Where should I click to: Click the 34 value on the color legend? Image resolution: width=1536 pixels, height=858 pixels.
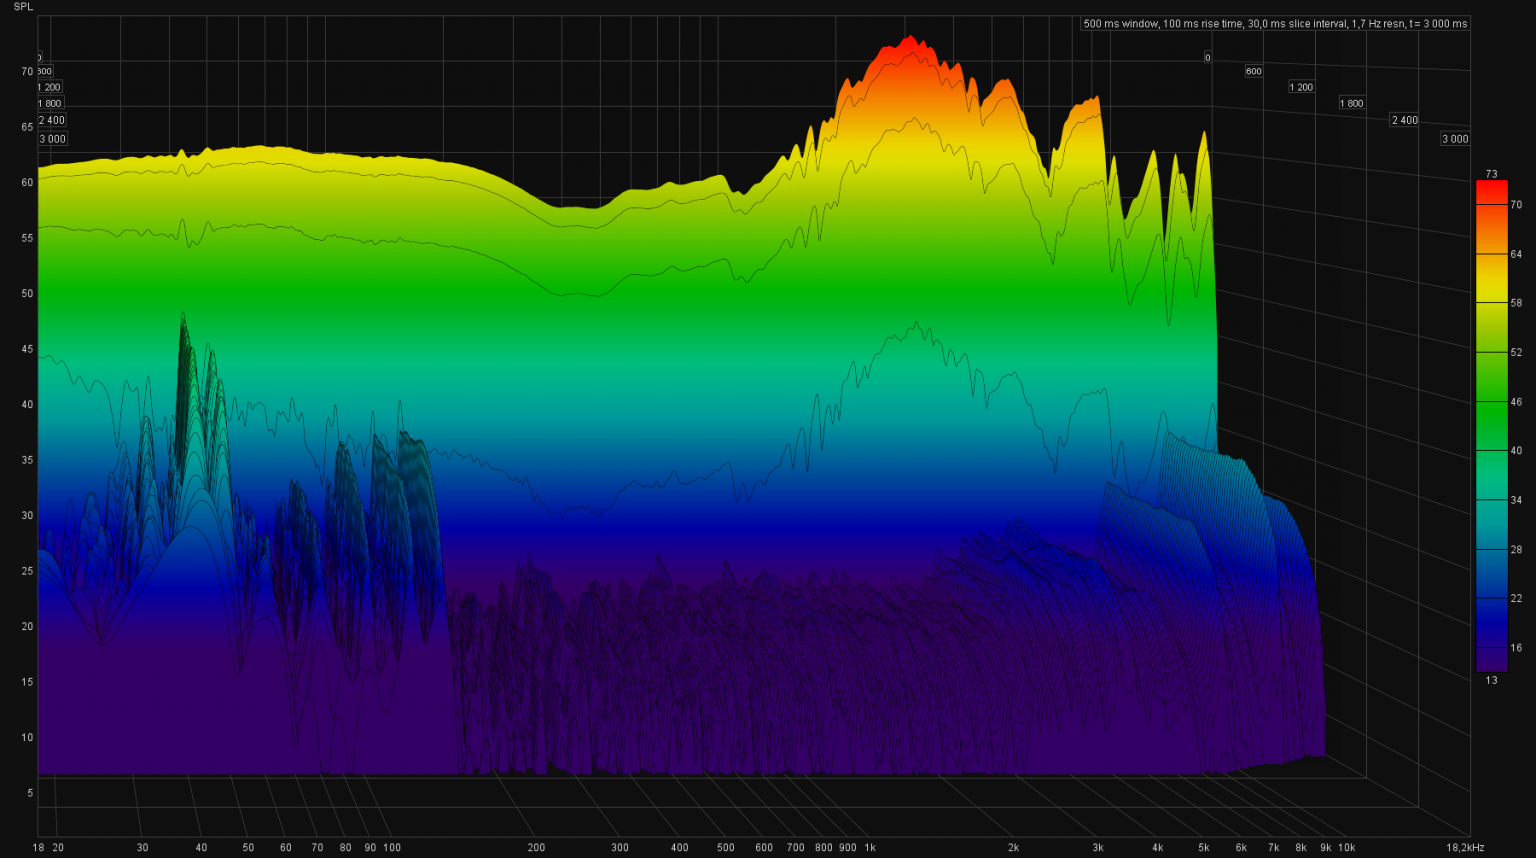click(1516, 500)
